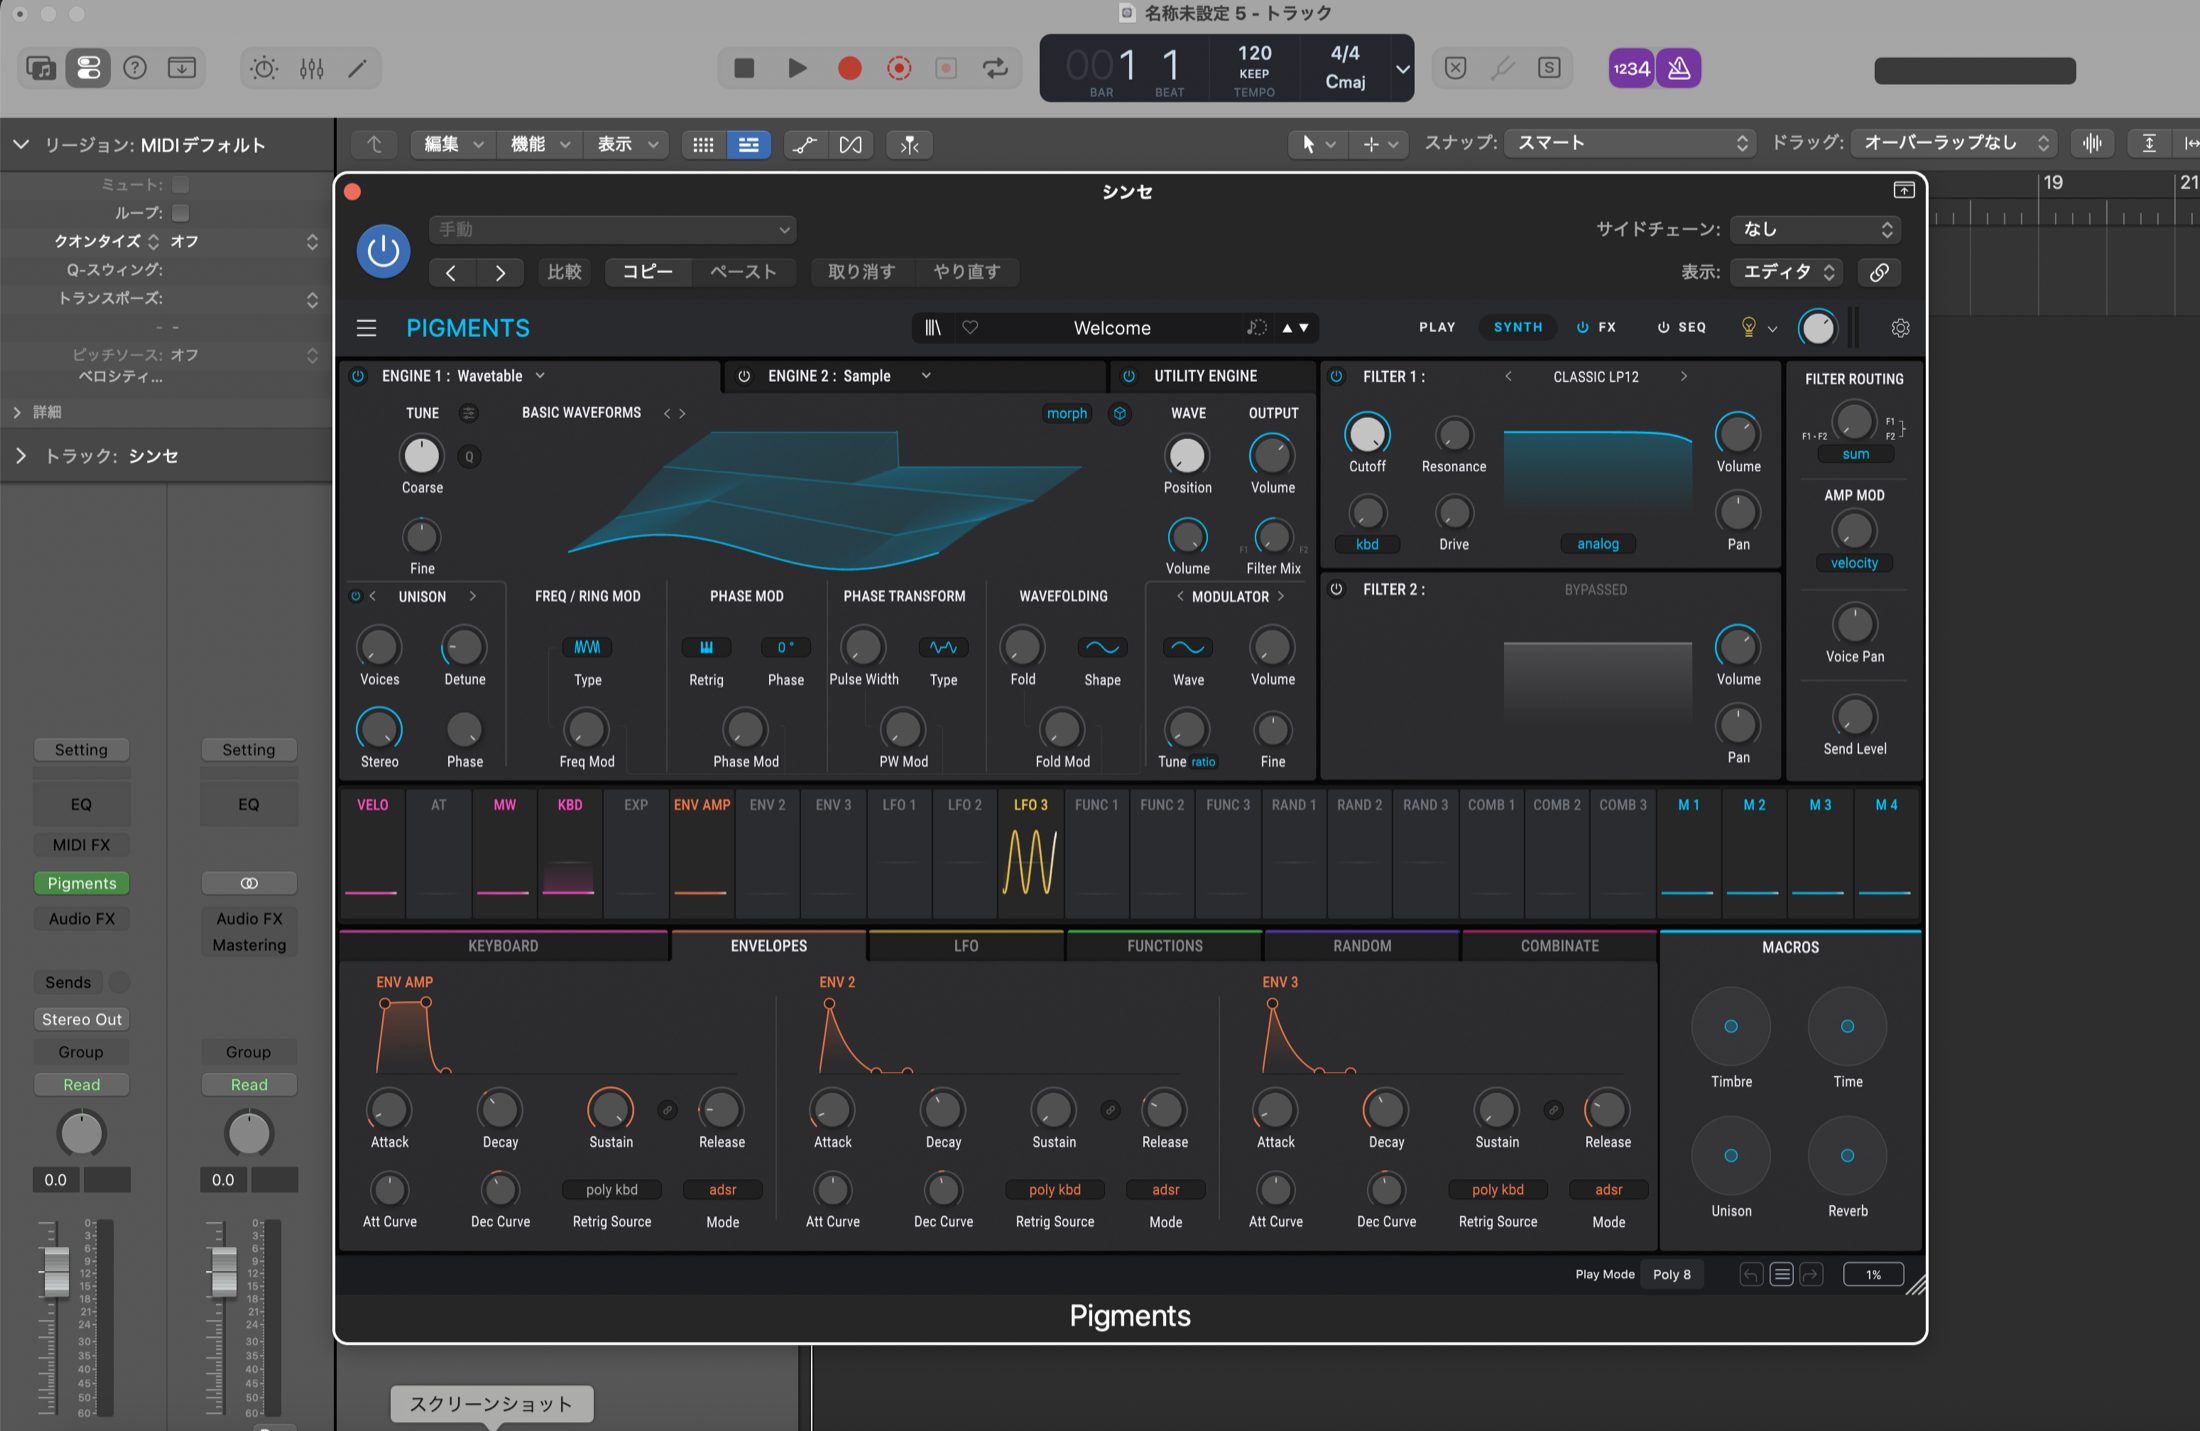
Task: Favorite the Welcome preset with heart icon
Action: tap(970, 328)
